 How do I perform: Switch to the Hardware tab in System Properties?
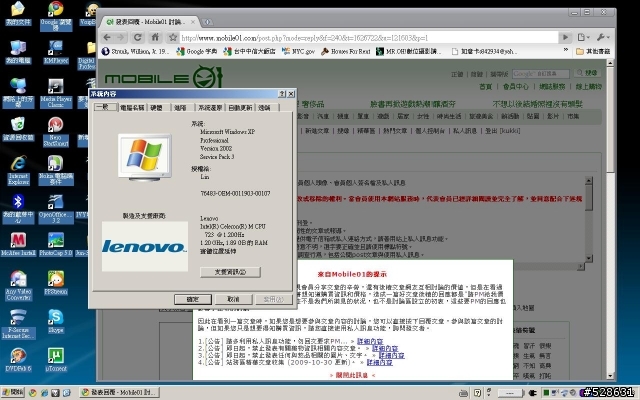click(157, 107)
